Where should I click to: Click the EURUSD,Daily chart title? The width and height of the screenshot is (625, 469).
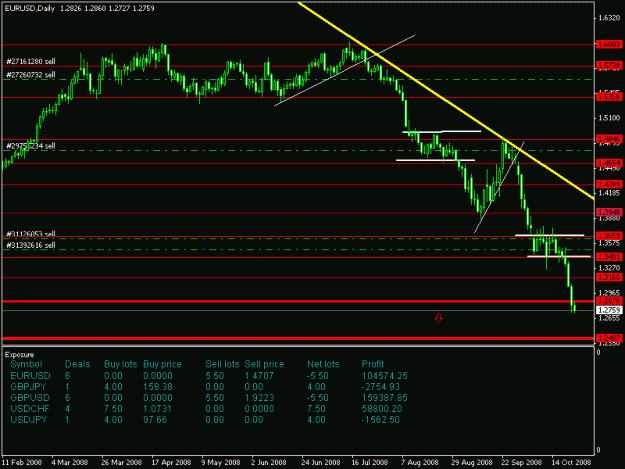point(30,8)
